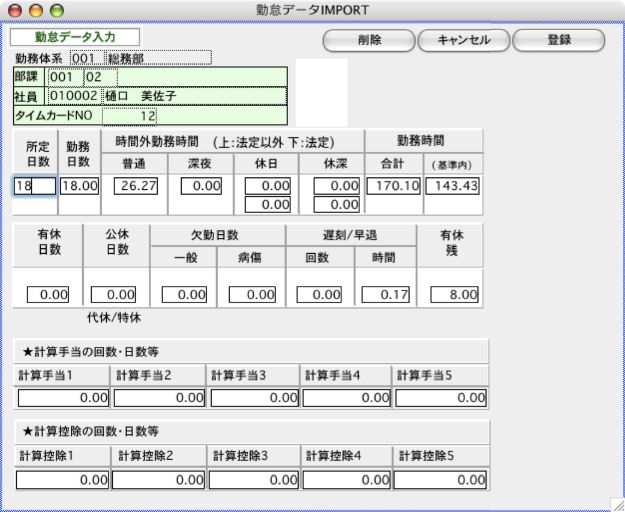Select the タイムカードNO field

point(130,116)
